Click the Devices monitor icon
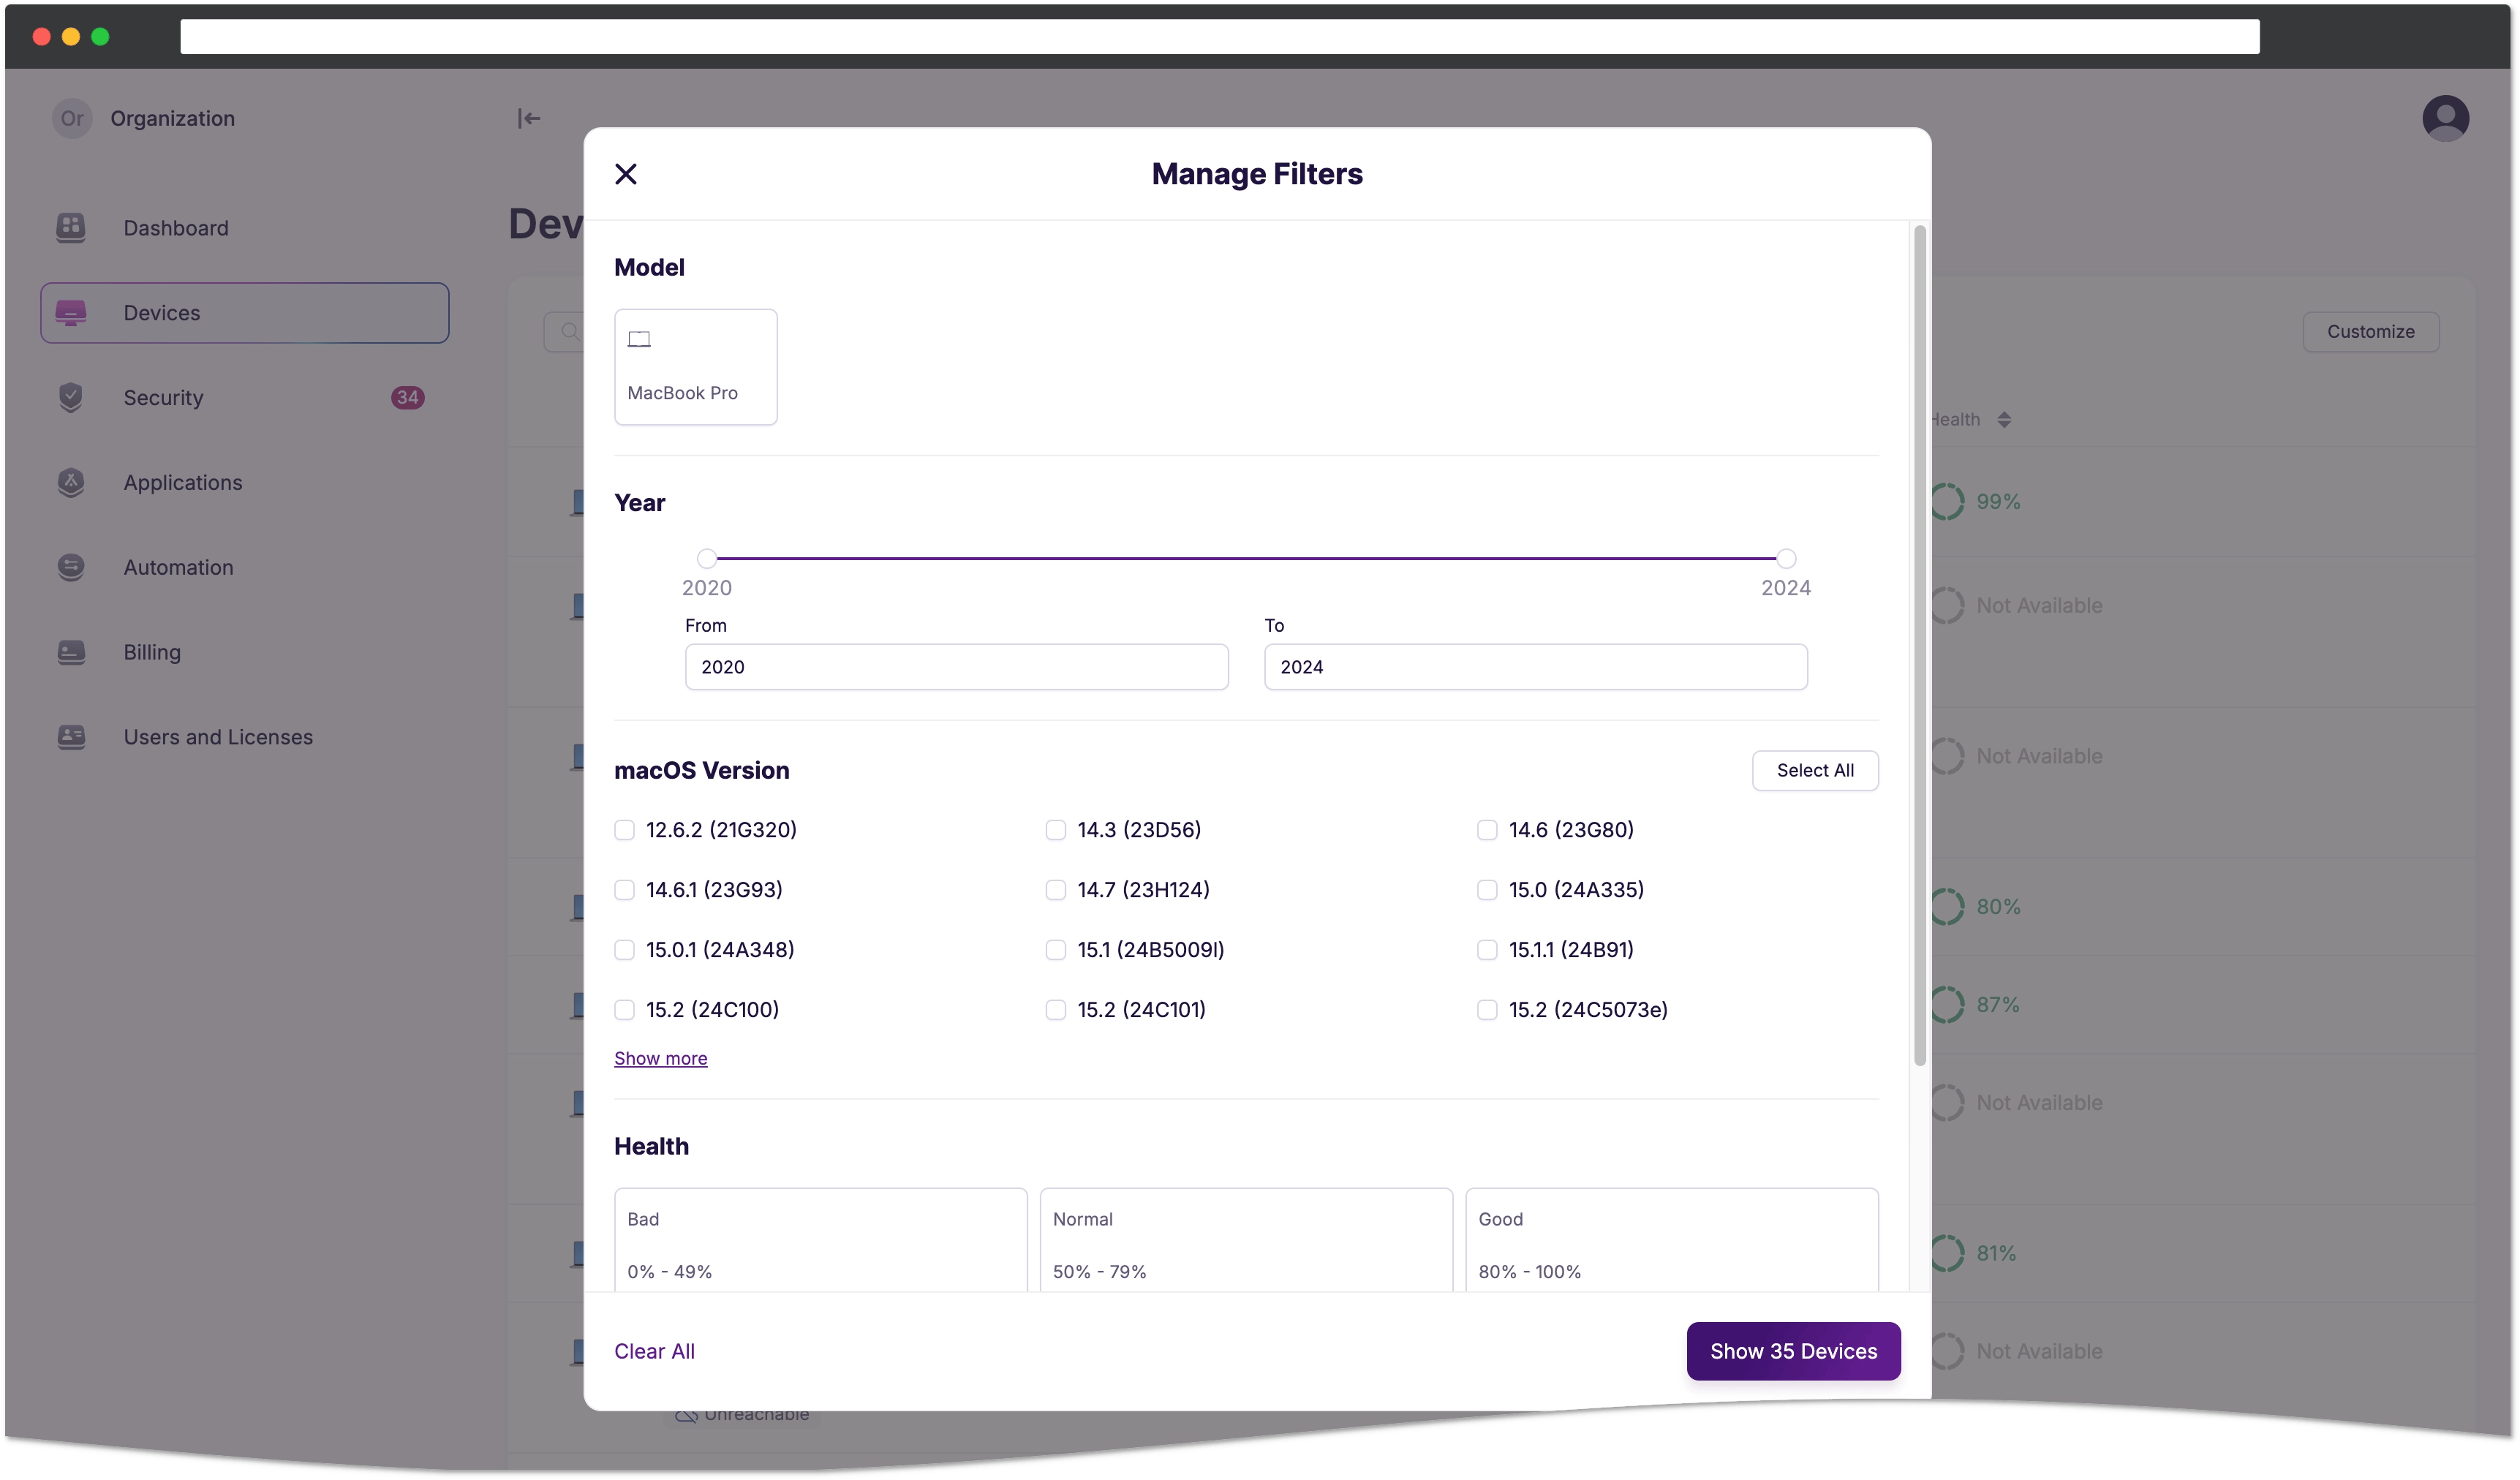This screenshot has width=2520, height=1480. pos(71,313)
